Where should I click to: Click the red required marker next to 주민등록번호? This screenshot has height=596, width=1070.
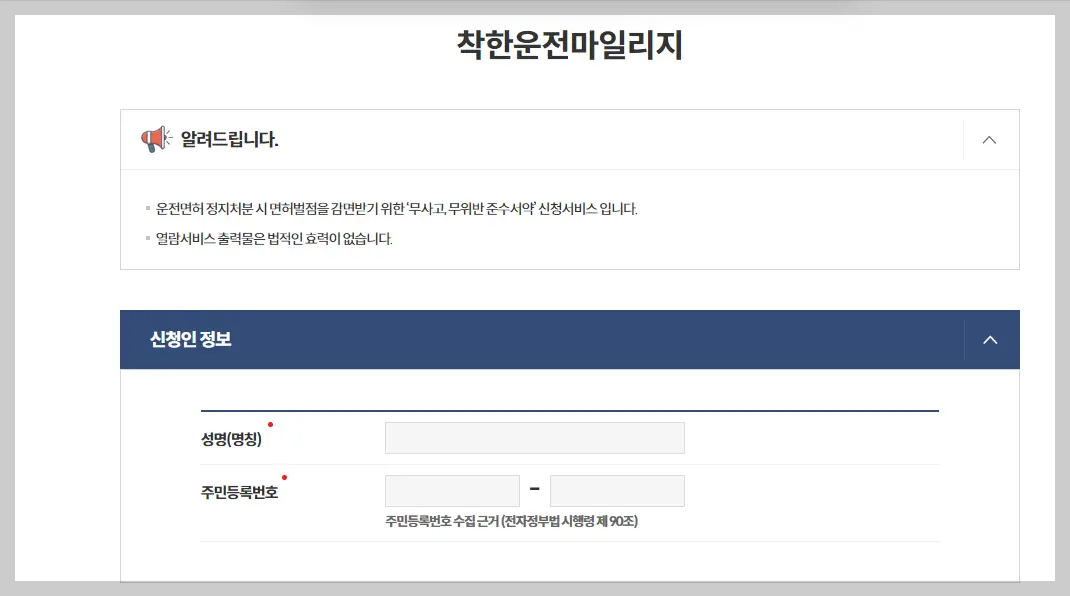(287, 477)
